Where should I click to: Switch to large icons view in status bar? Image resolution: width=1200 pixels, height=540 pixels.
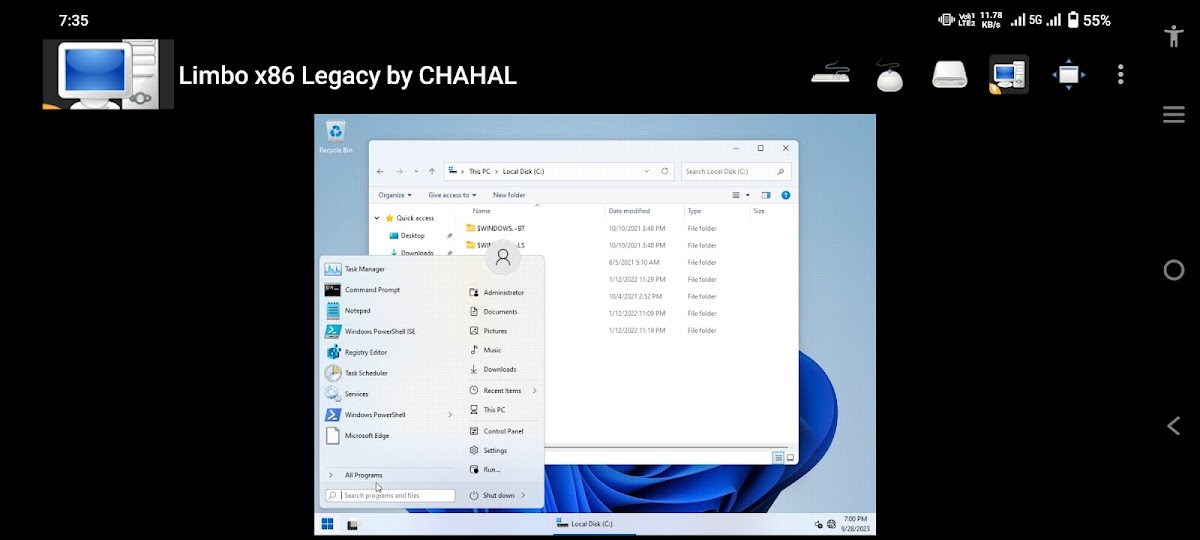[790, 457]
